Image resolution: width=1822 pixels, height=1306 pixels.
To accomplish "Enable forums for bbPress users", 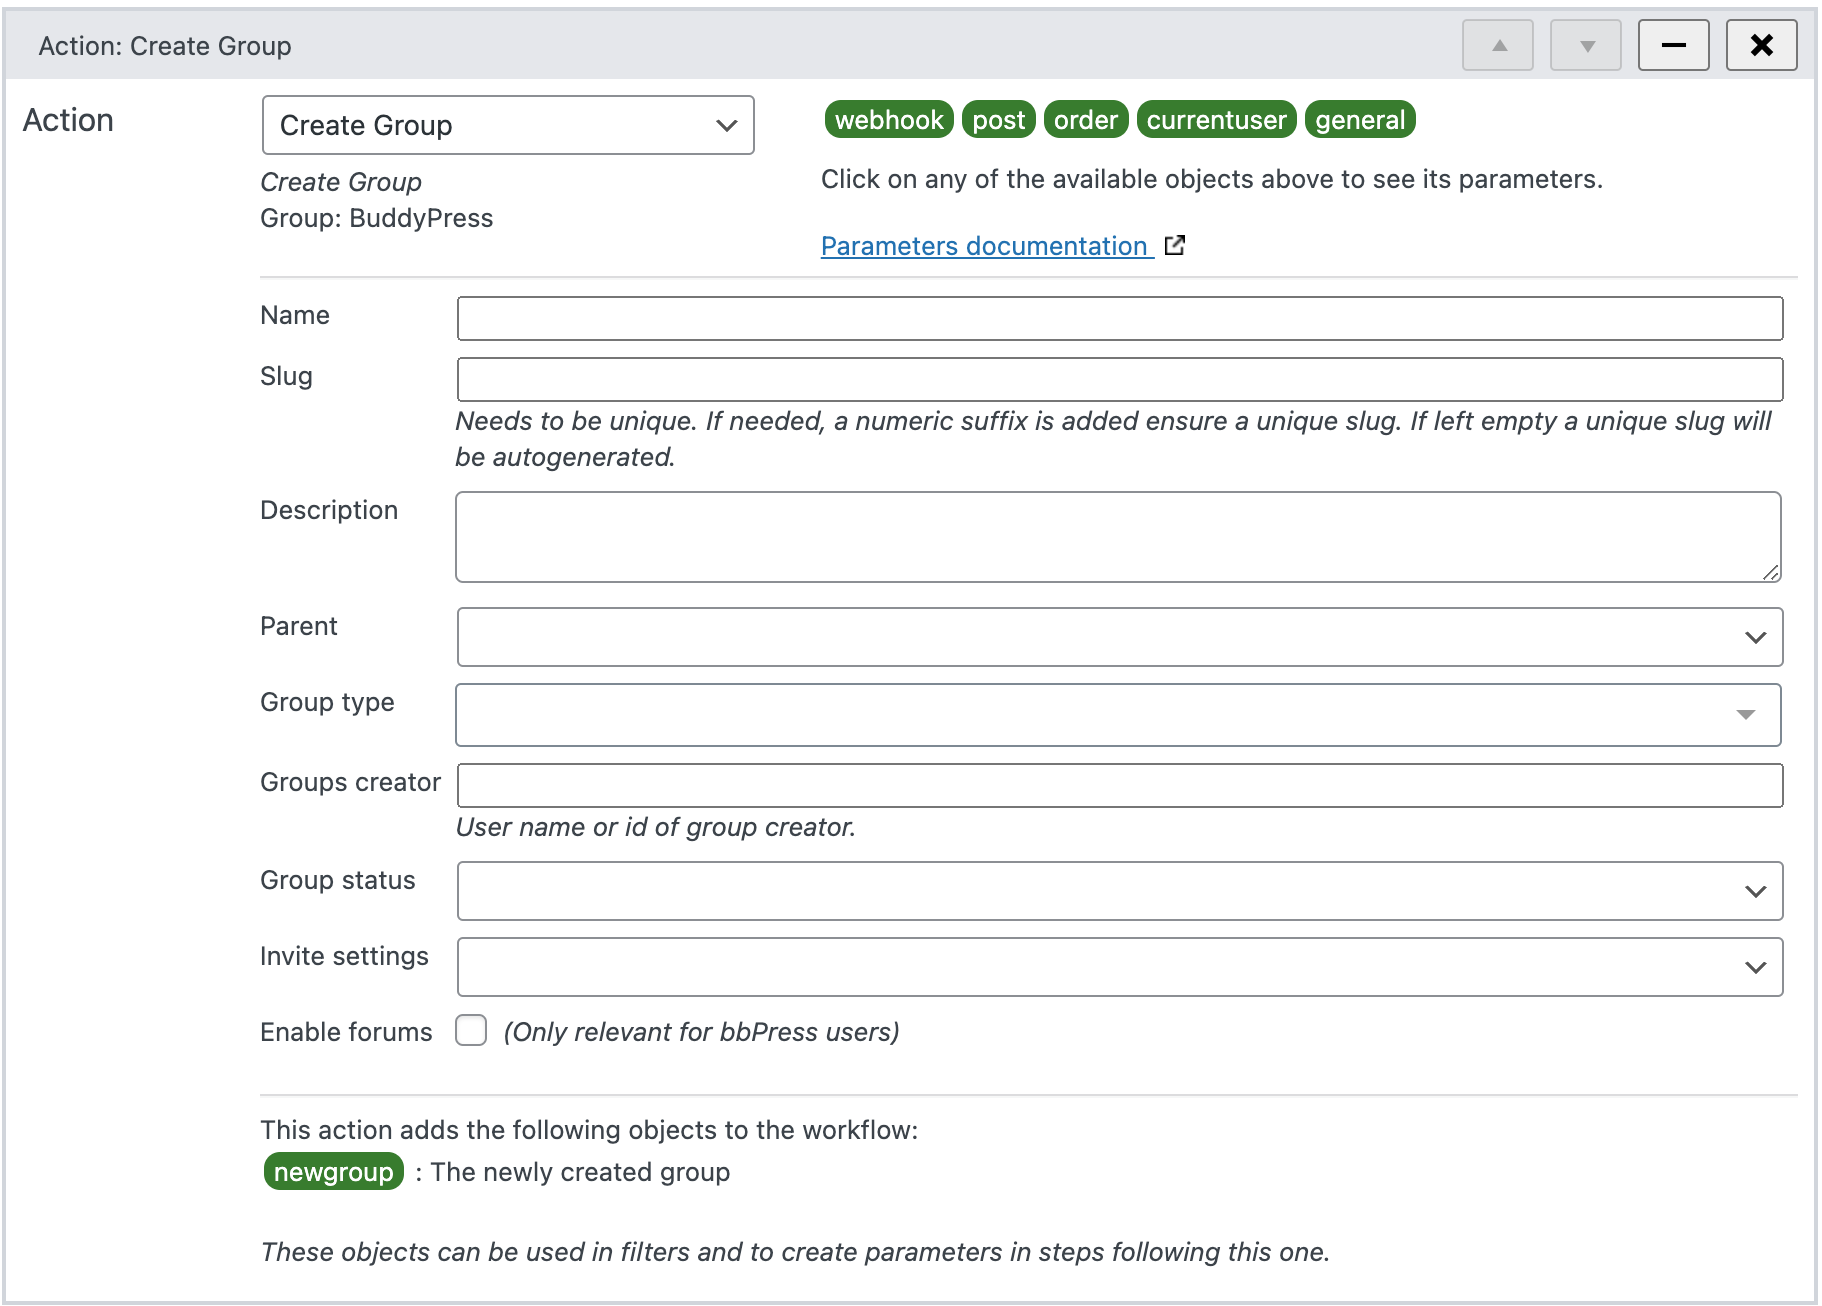I will [x=470, y=1031].
